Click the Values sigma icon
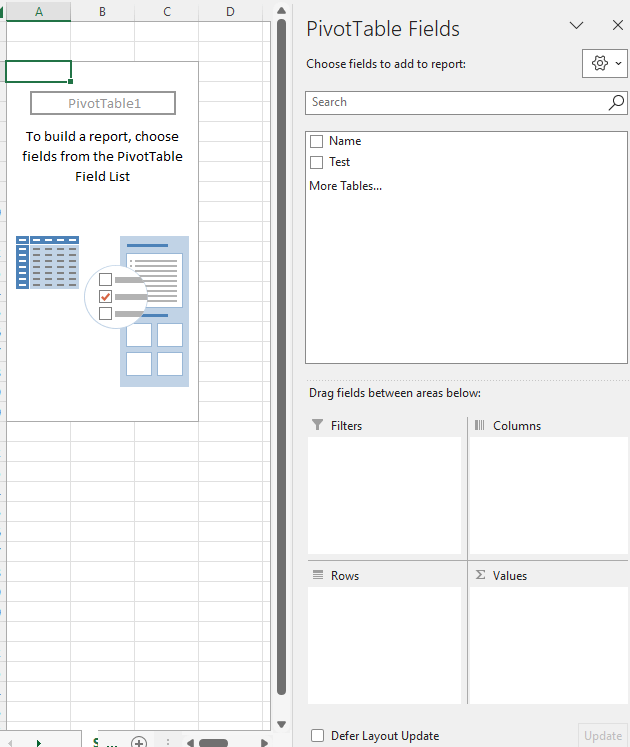The image size is (630, 747). (x=480, y=575)
